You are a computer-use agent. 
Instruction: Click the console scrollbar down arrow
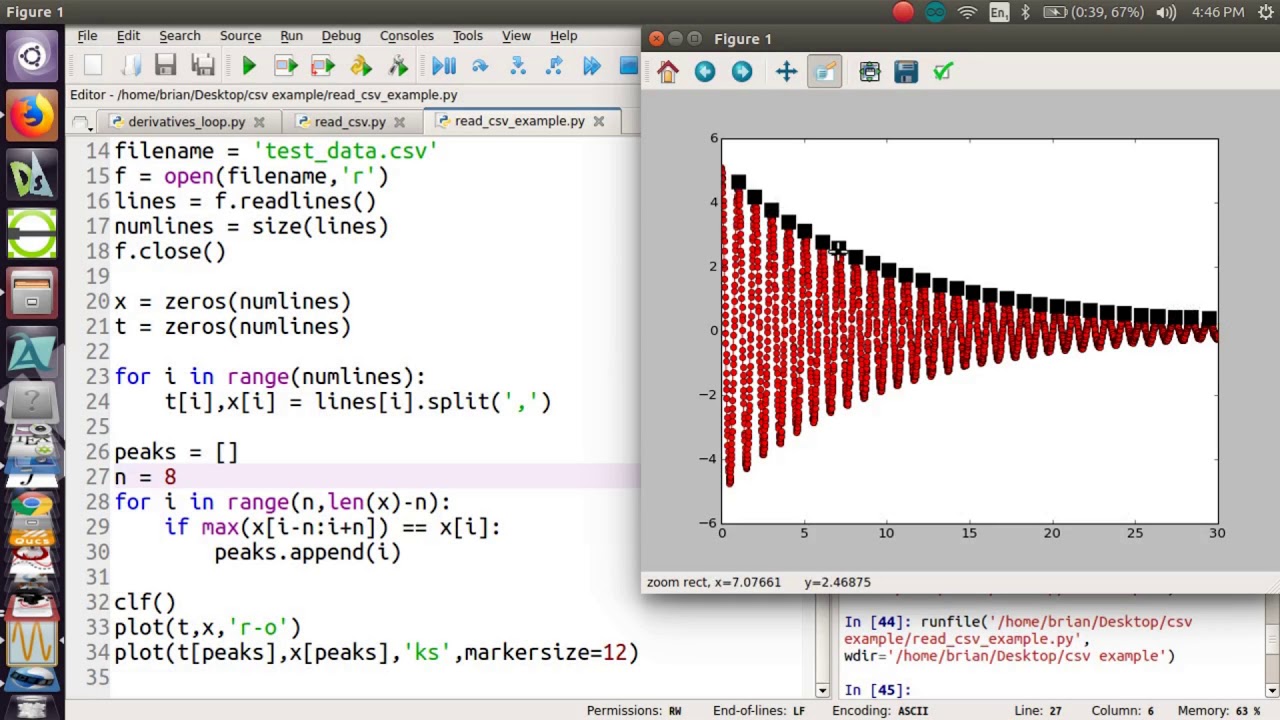[x=1272, y=690]
